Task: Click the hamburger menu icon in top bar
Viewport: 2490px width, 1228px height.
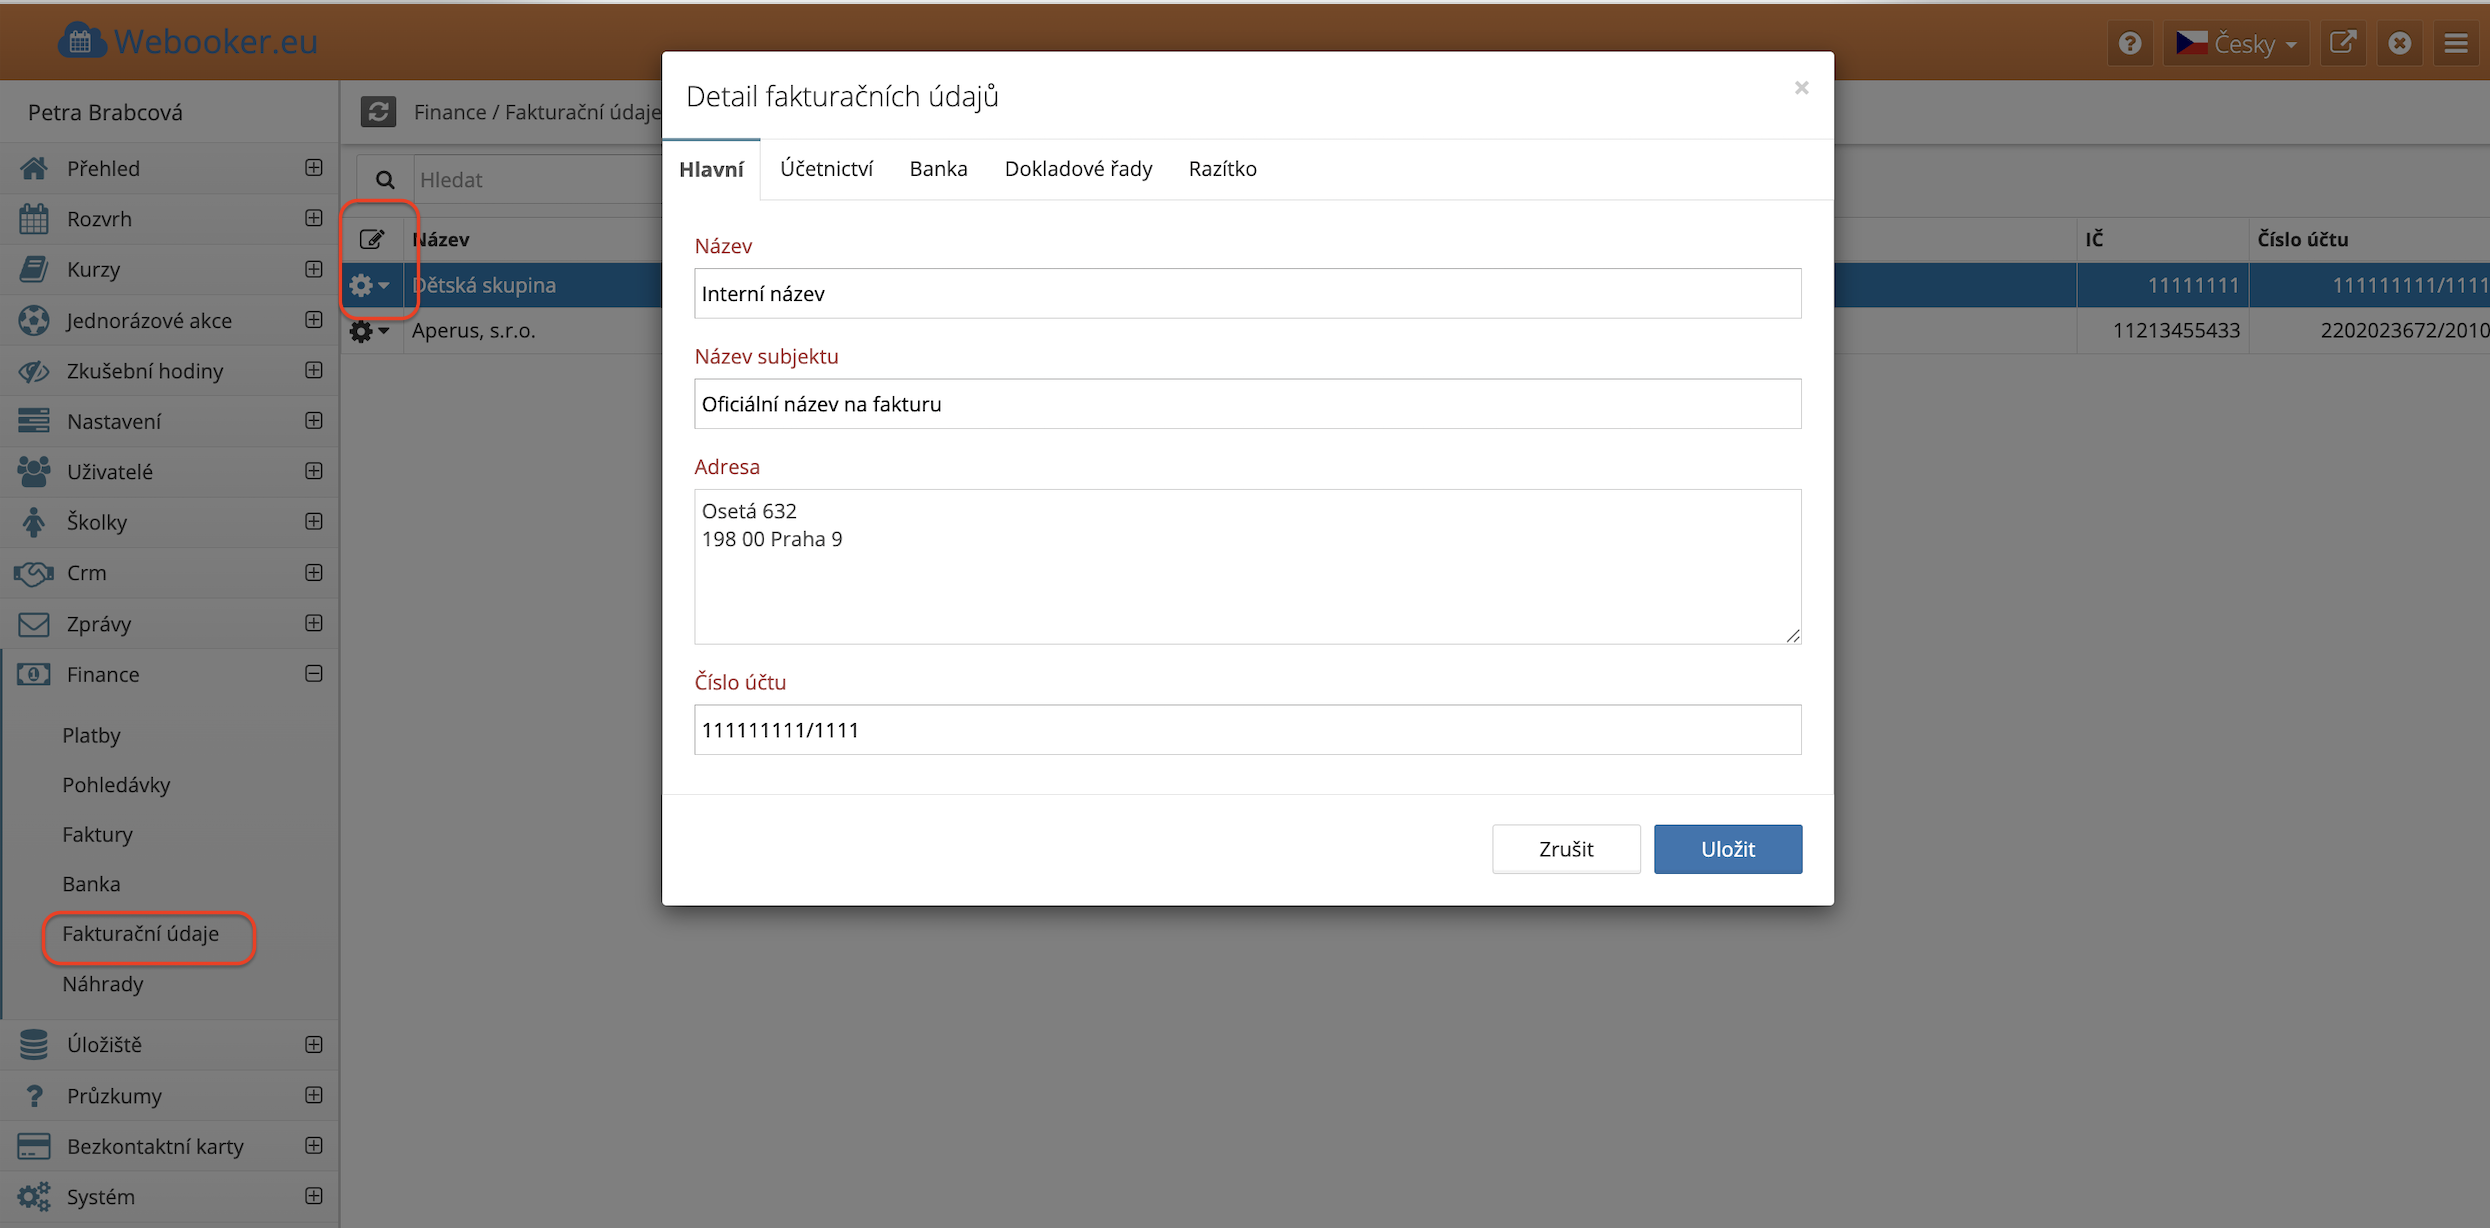Action: click(2456, 44)
